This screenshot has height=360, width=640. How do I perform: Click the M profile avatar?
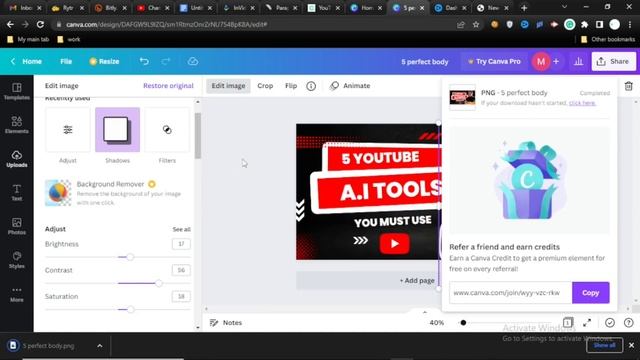(541, 62)
